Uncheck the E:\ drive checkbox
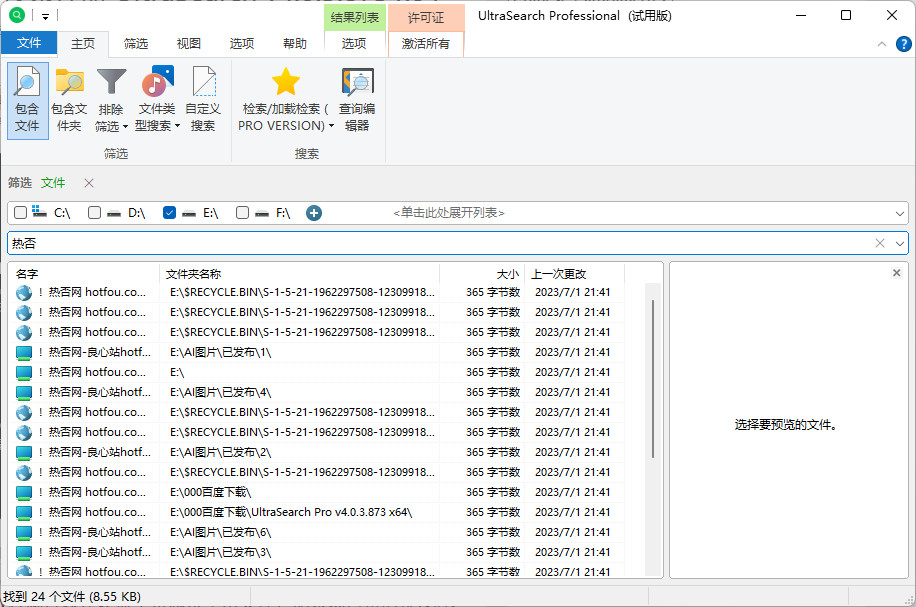 (x=169, y=213)
